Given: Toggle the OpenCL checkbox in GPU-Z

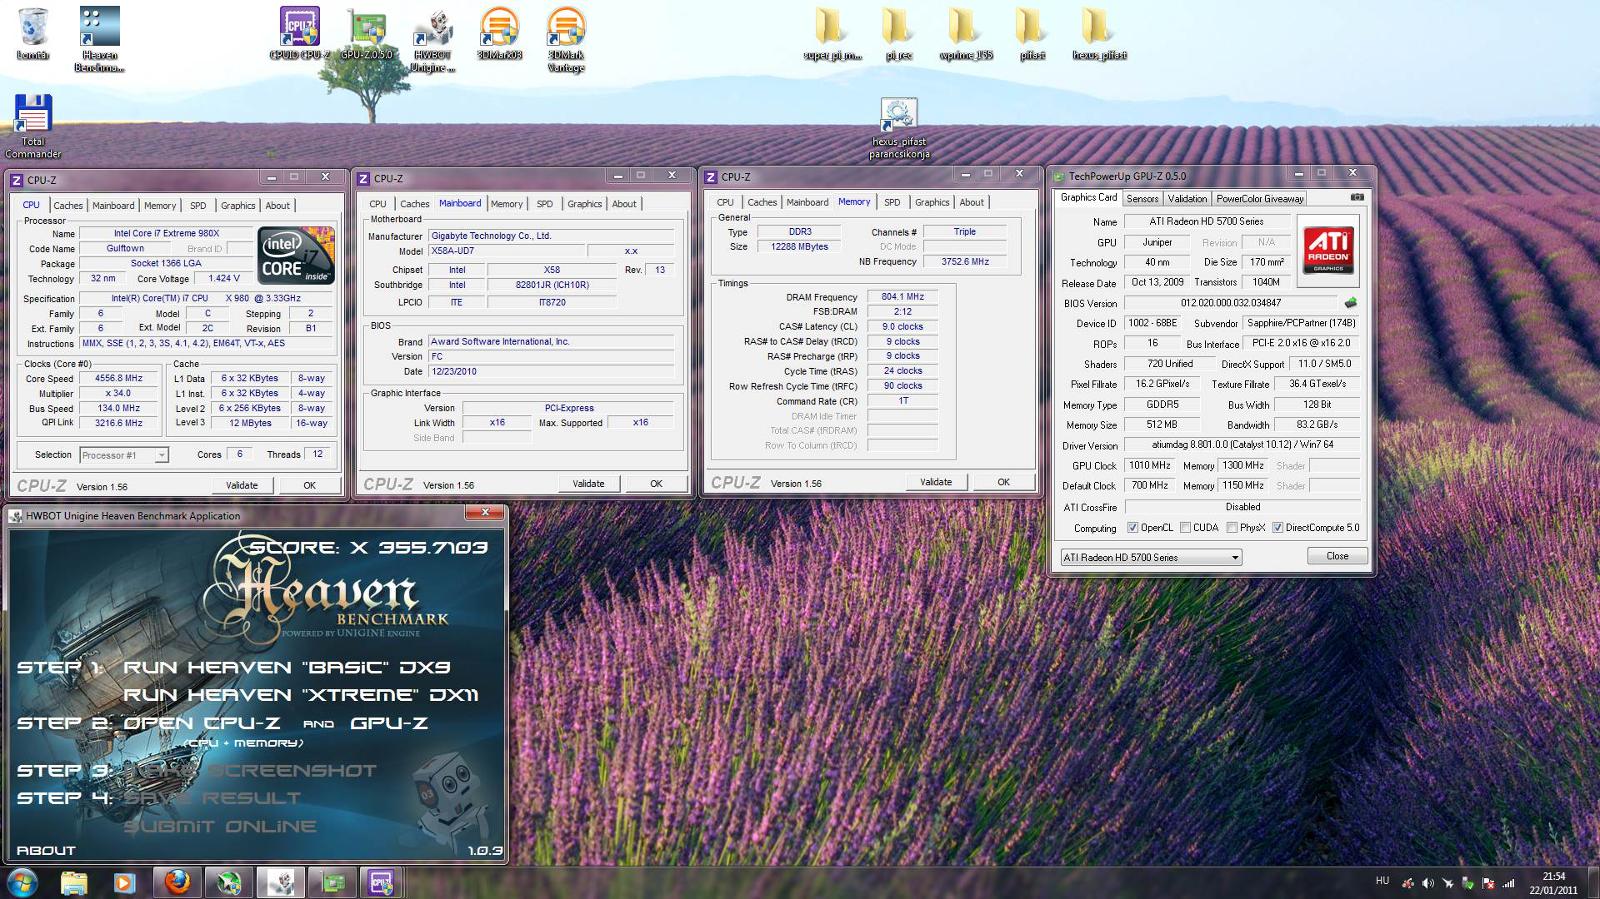Looking at the screenshot, I should [x=1132, y=528].
